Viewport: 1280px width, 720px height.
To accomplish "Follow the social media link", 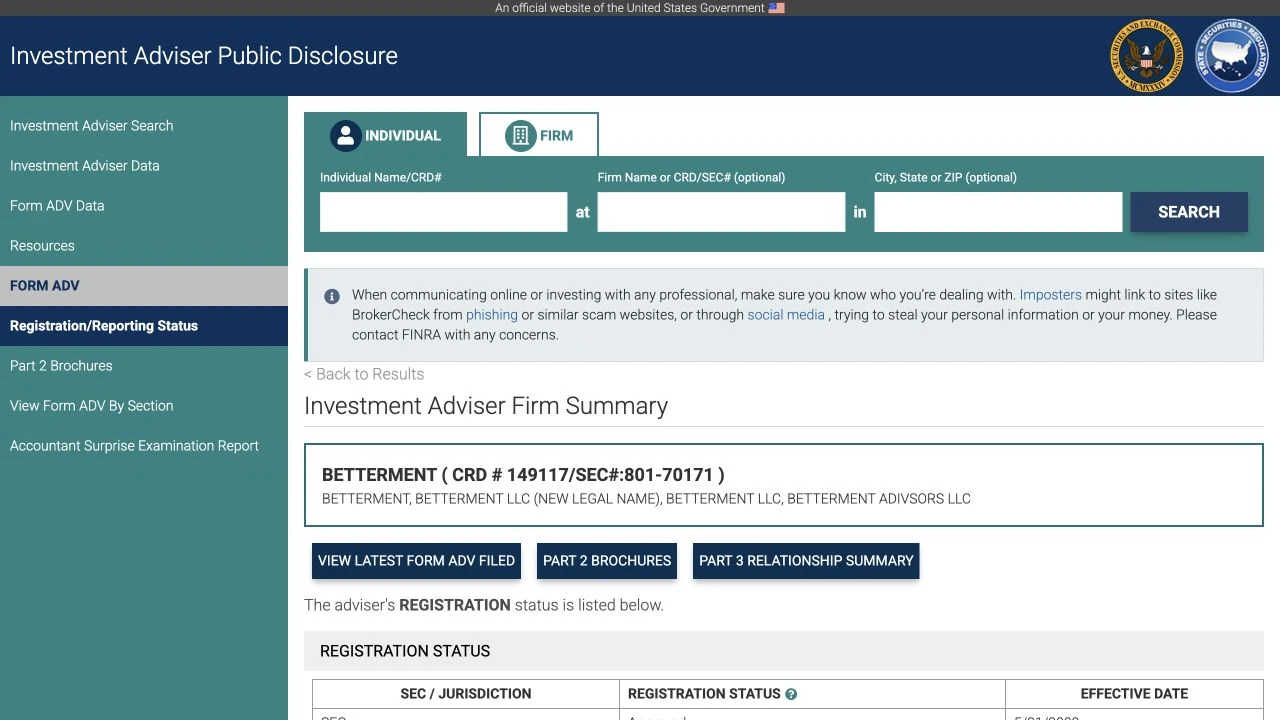I will [x=786, y=315].
